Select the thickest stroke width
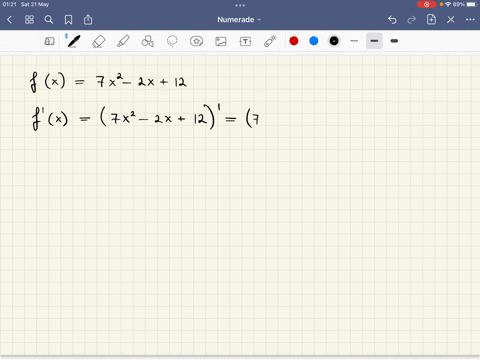The height and width of the screenshot is (360, 480). pos(394,41)
